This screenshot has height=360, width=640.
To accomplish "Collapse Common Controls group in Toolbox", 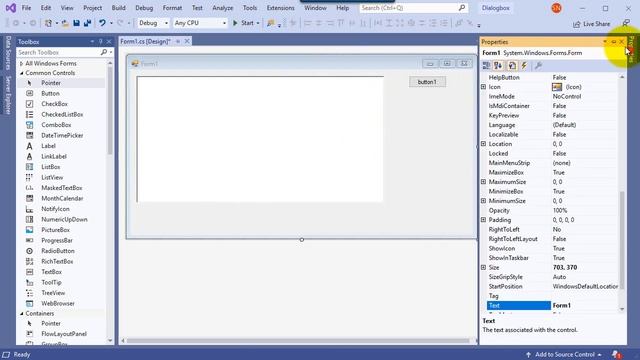I will [21, 73].
